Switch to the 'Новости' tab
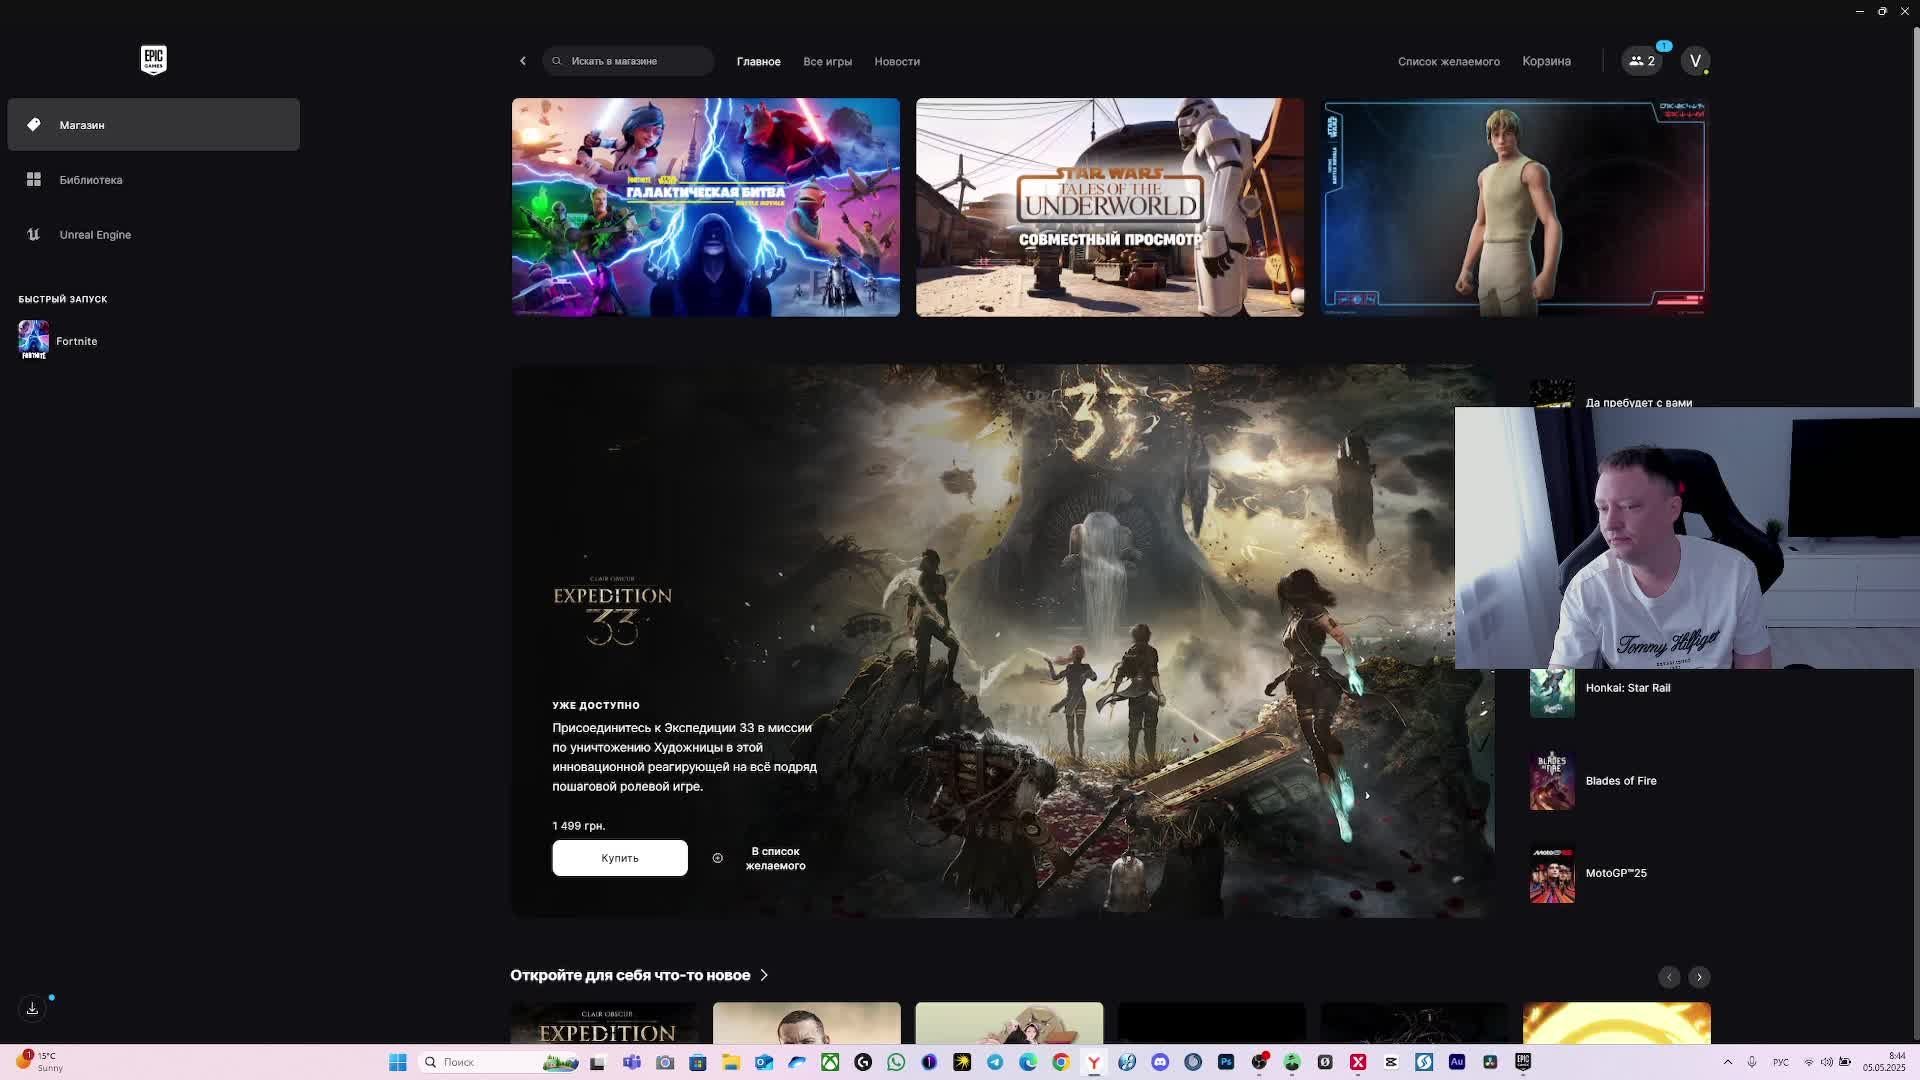 tap(896, 62)
